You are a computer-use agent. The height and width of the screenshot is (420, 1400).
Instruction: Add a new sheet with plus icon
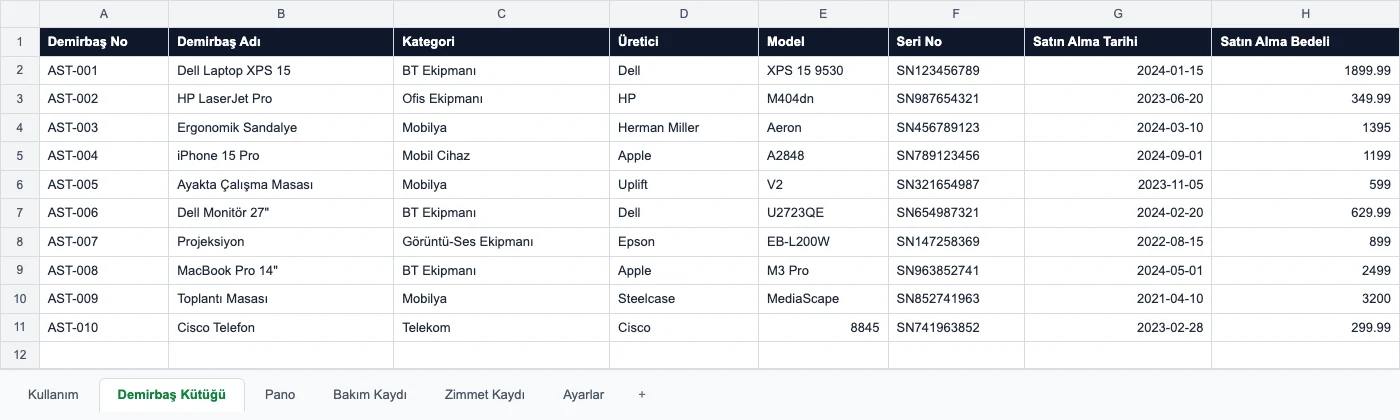click(x=642, y=394)
